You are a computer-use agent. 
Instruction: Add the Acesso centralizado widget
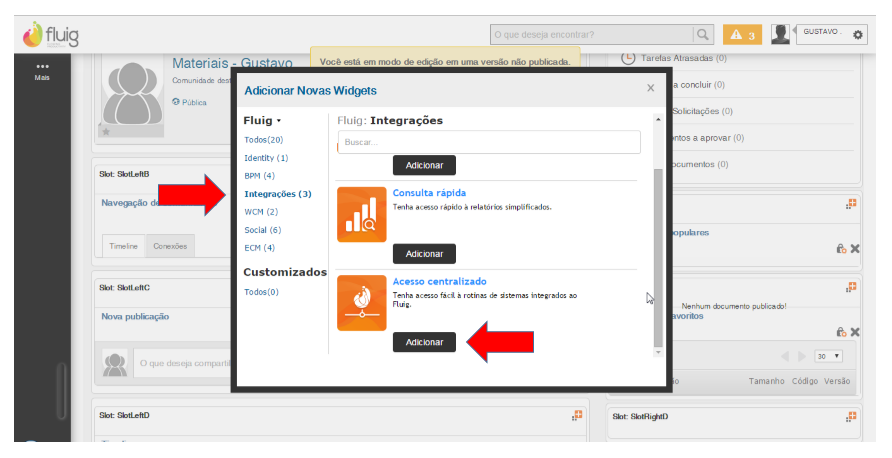click(424, 343)
